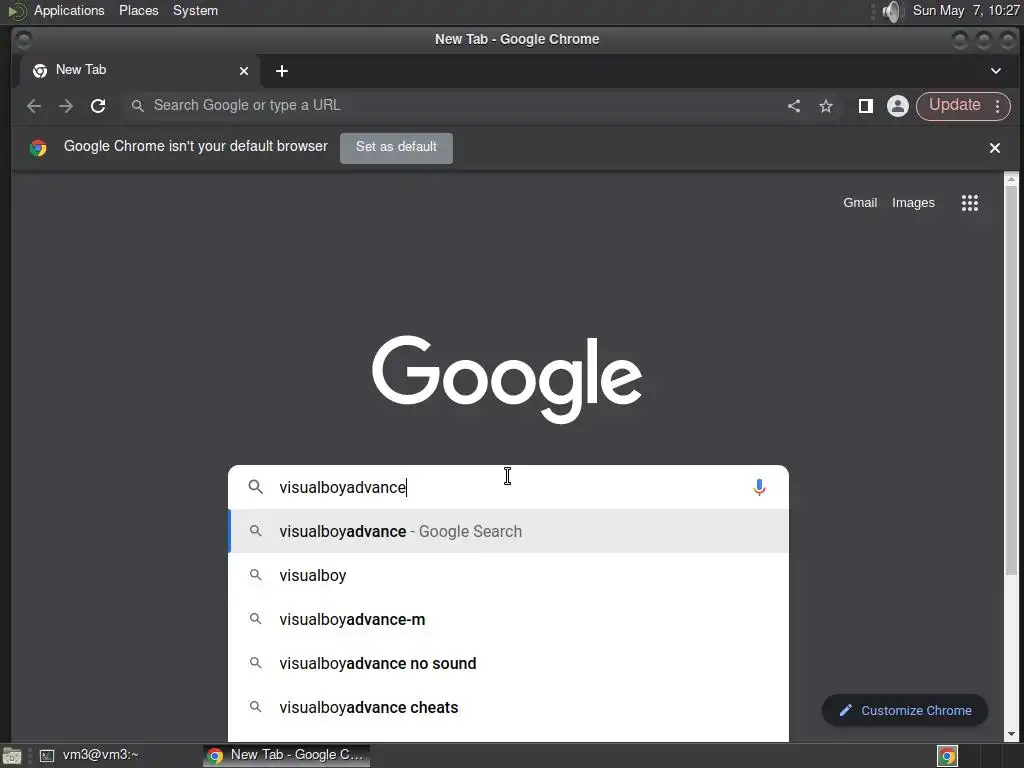Click the volume speaker icon
This screenshot has width=1024, height=768.
click(892, 11)
